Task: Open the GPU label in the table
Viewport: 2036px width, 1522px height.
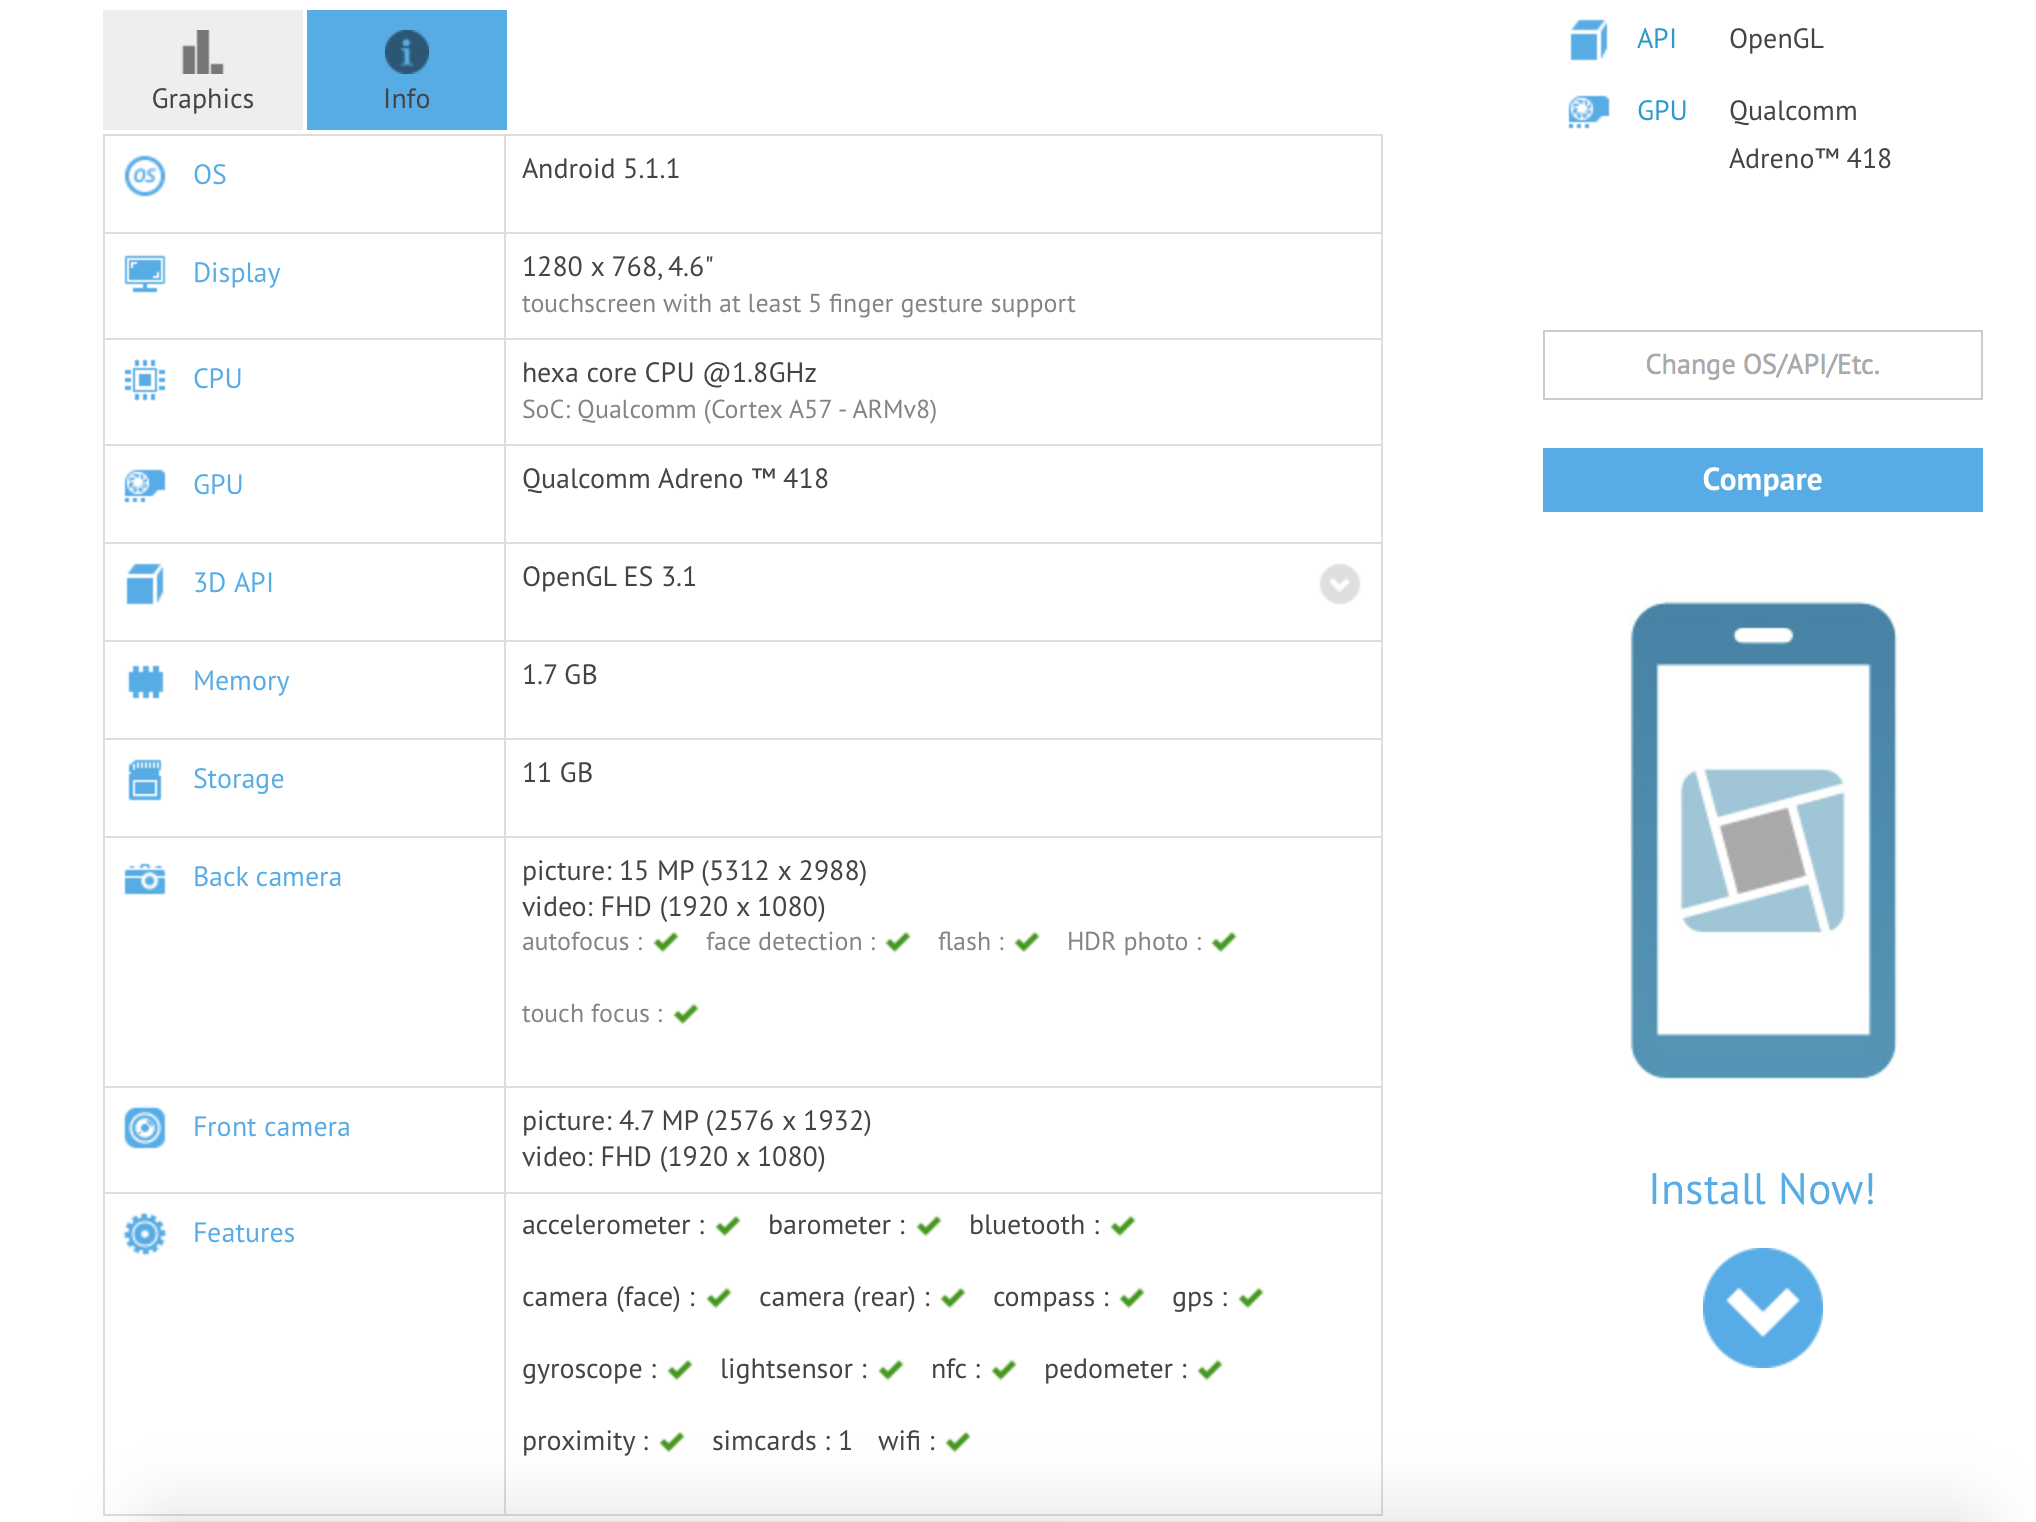Action: click(x=217, y=485)
